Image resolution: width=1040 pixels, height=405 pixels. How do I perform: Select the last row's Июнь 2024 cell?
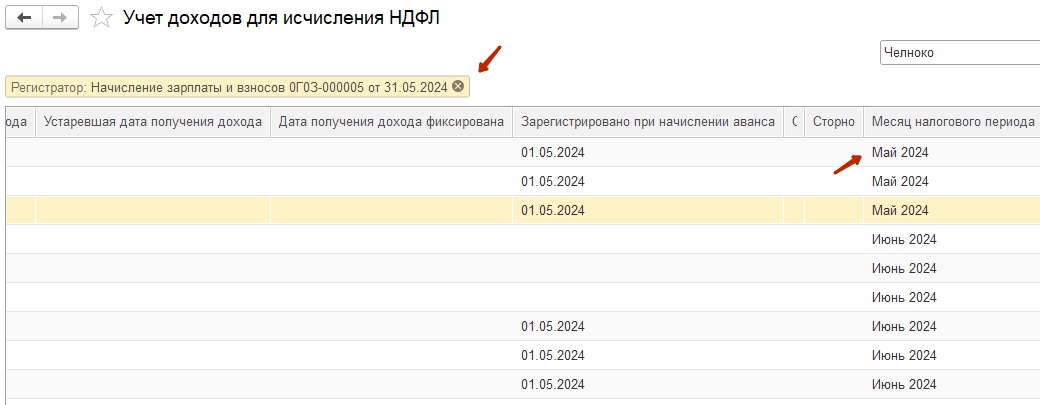point(904,384)
